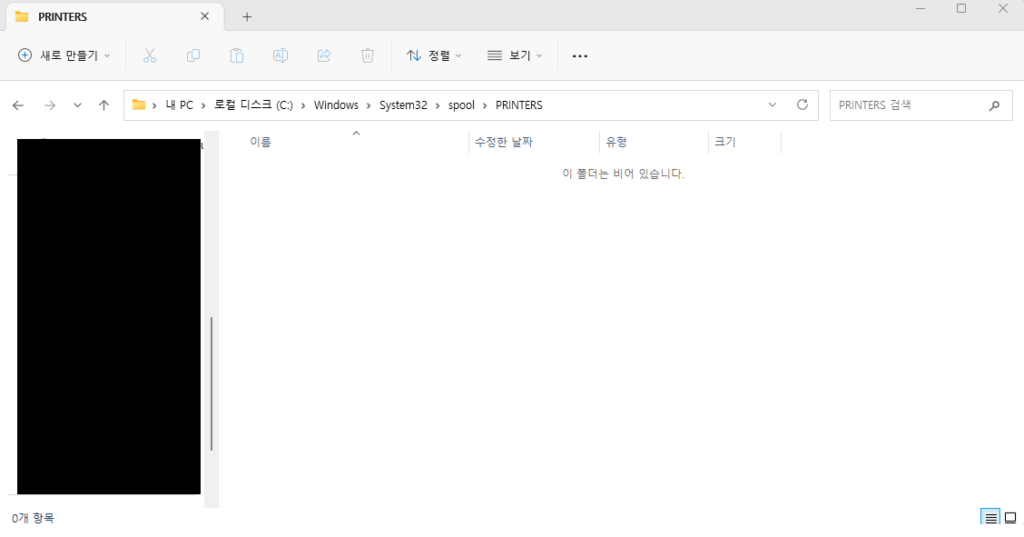Select 내 PC in the breadcrumb
1024x537 pixels.
[179, 105]
